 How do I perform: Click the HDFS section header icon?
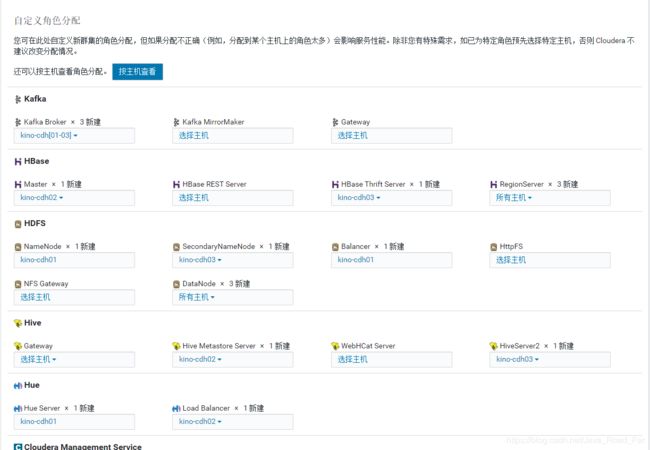point(18,224)
